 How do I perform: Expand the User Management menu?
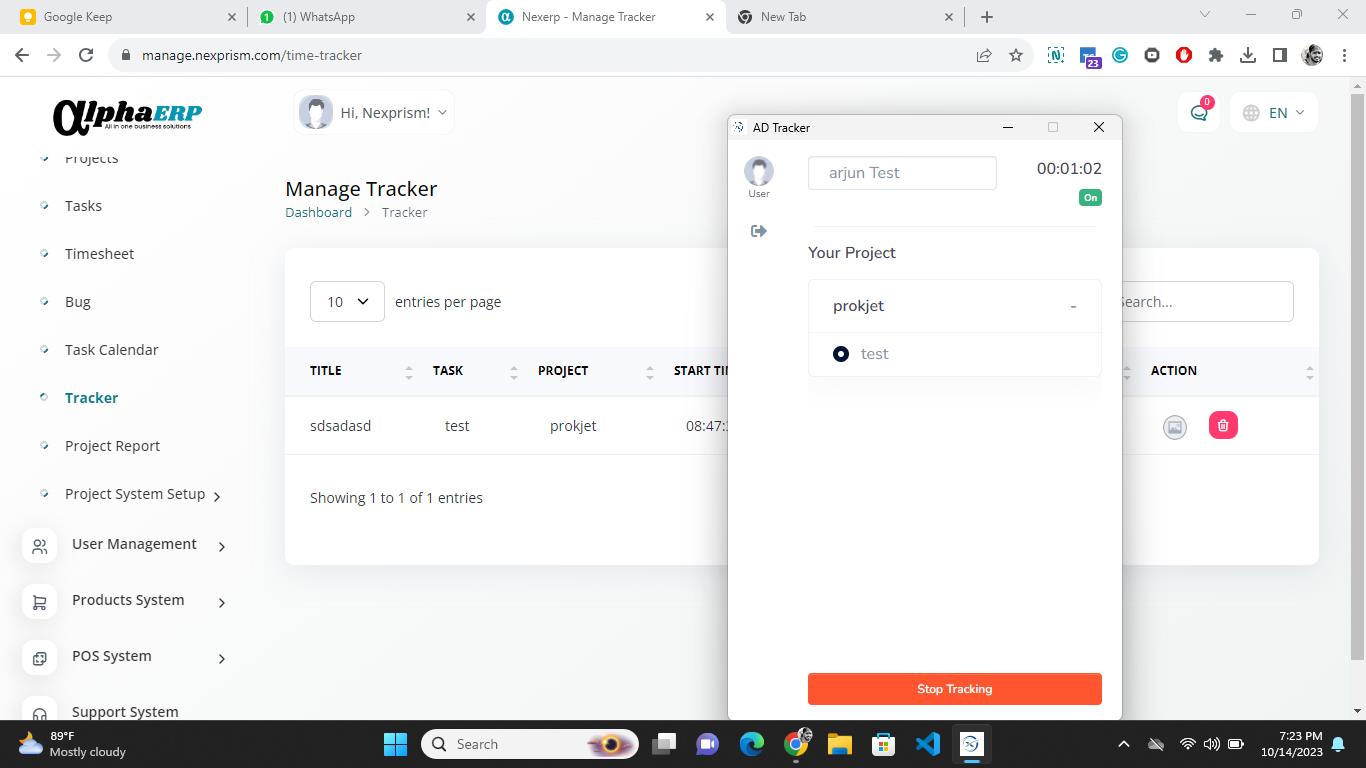[x=134, y=544]
